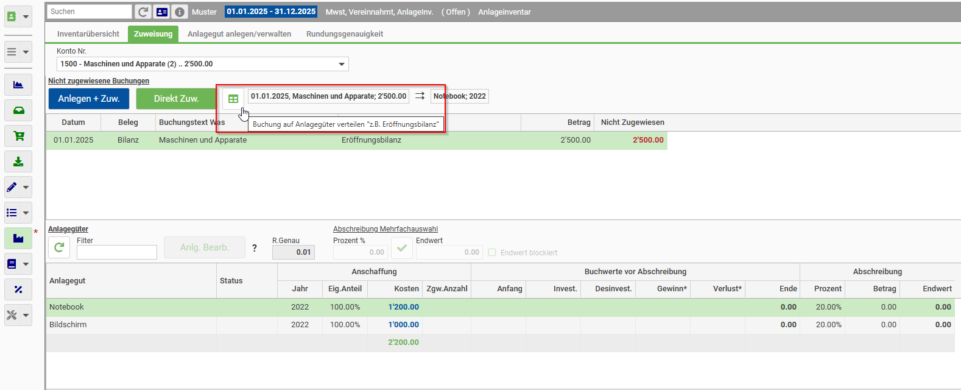961x390 pixels.
Task: Toggle the Endwert blockiert checkbox
Action: (492, 252)
